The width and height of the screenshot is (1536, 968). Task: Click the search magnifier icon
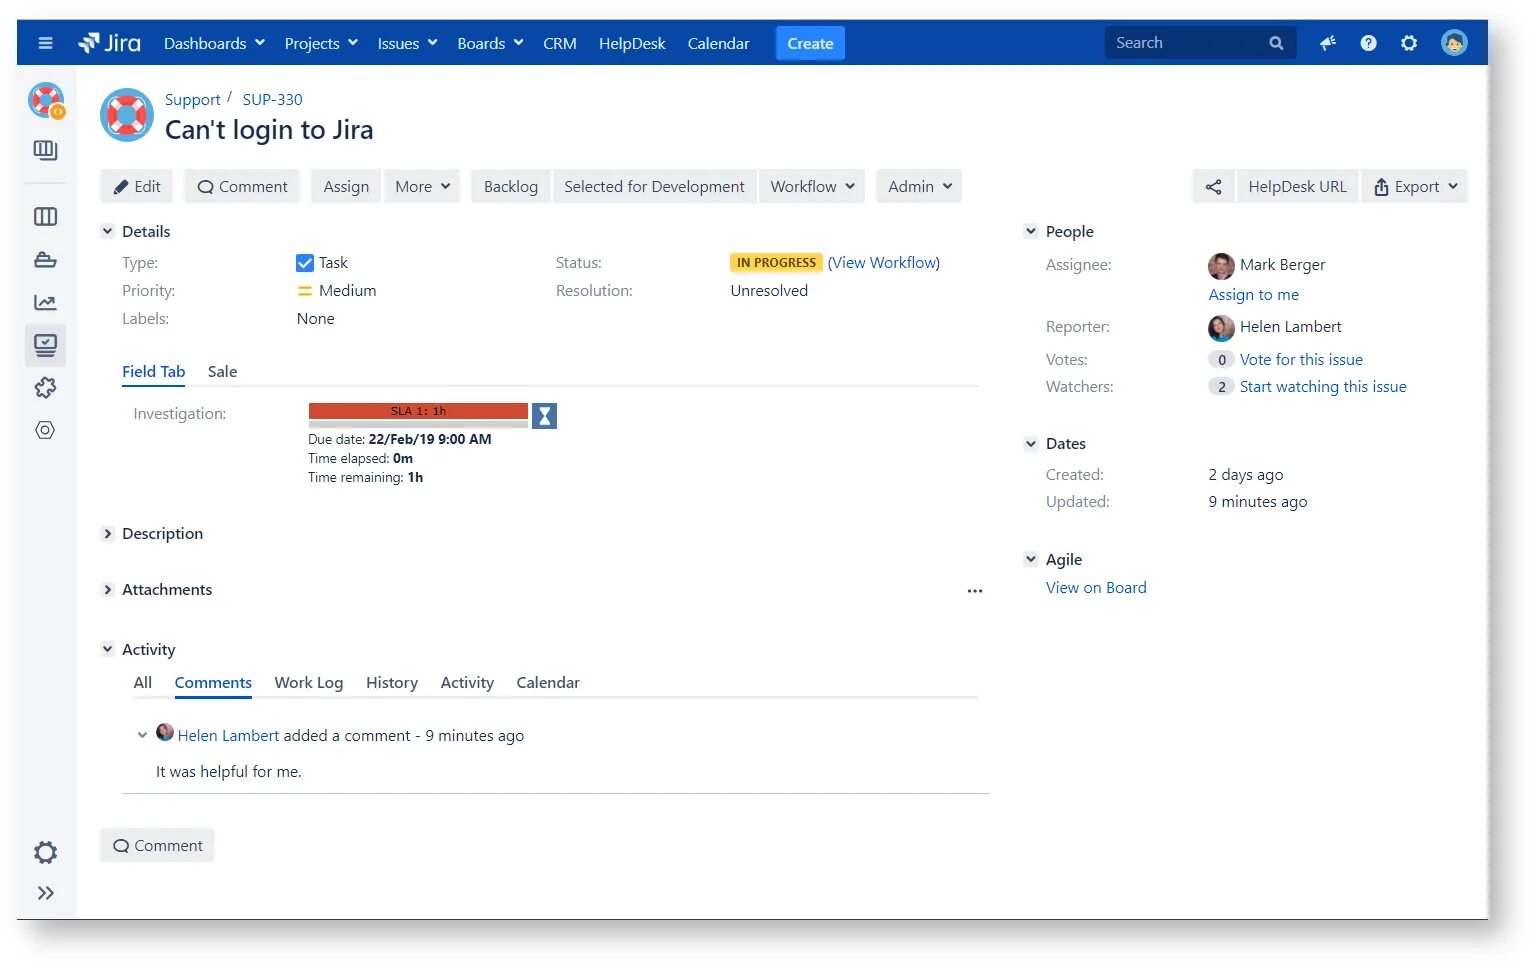tap(1276, 43)
